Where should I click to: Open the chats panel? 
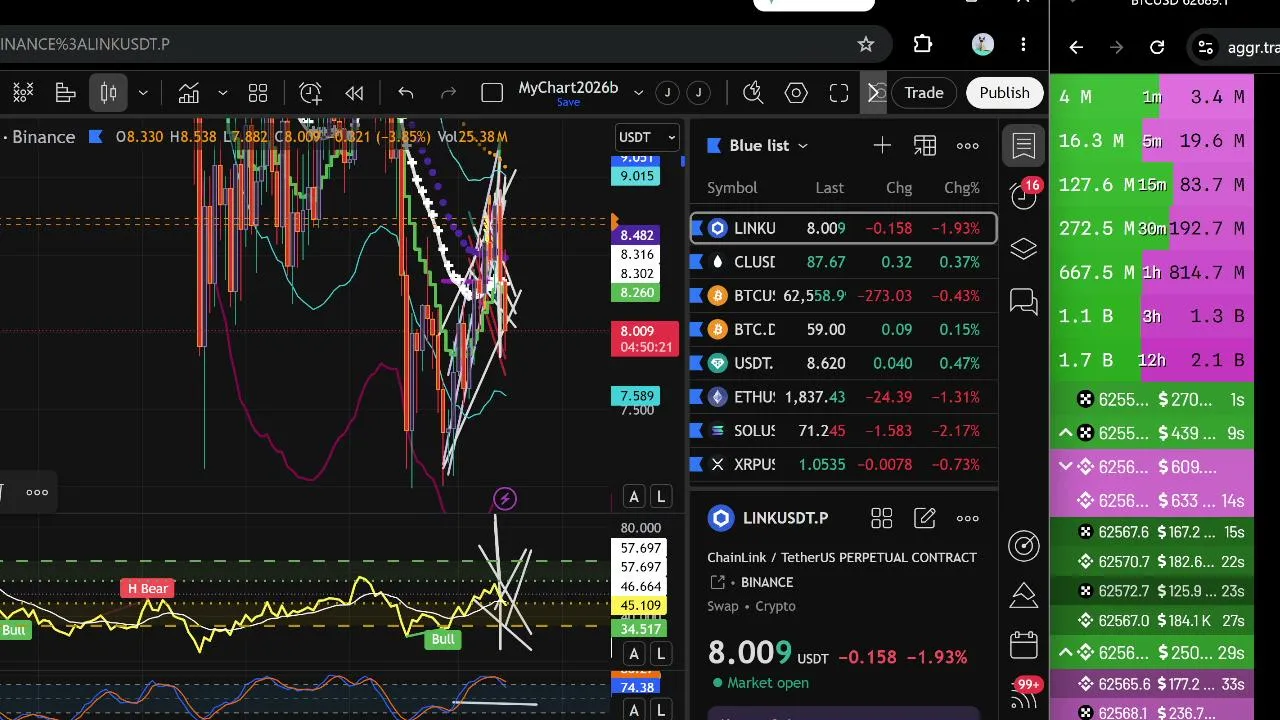pyautogui.click(x=1024, y=301)
